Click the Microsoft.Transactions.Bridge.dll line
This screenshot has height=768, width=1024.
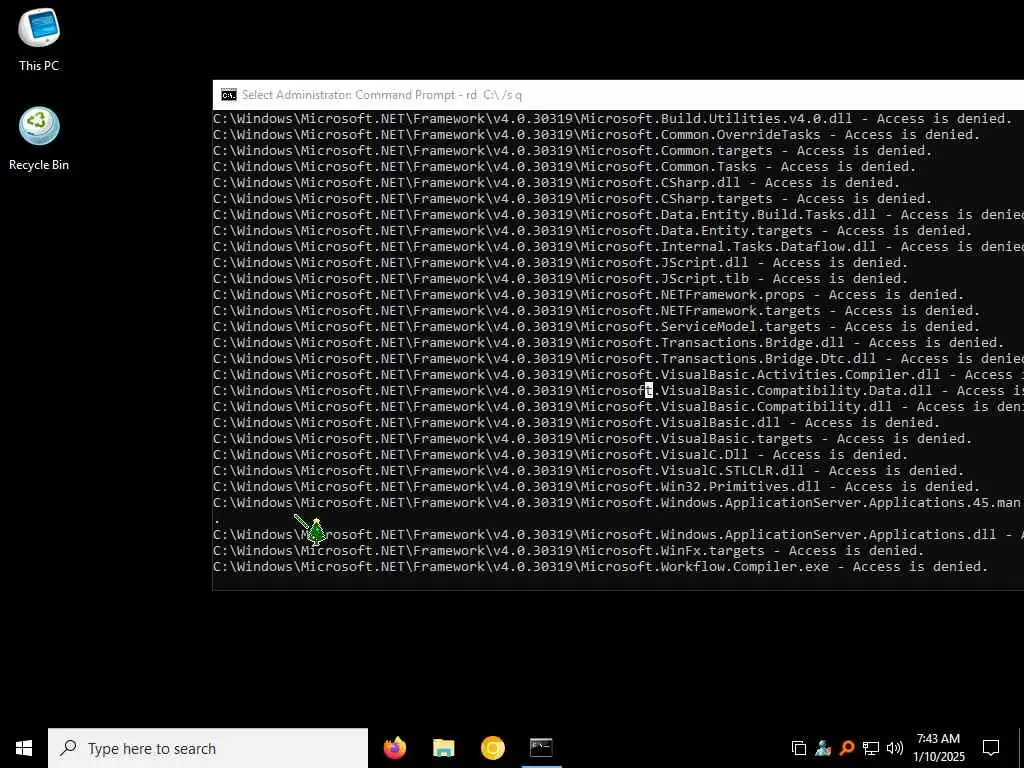[x=608, y=343]
